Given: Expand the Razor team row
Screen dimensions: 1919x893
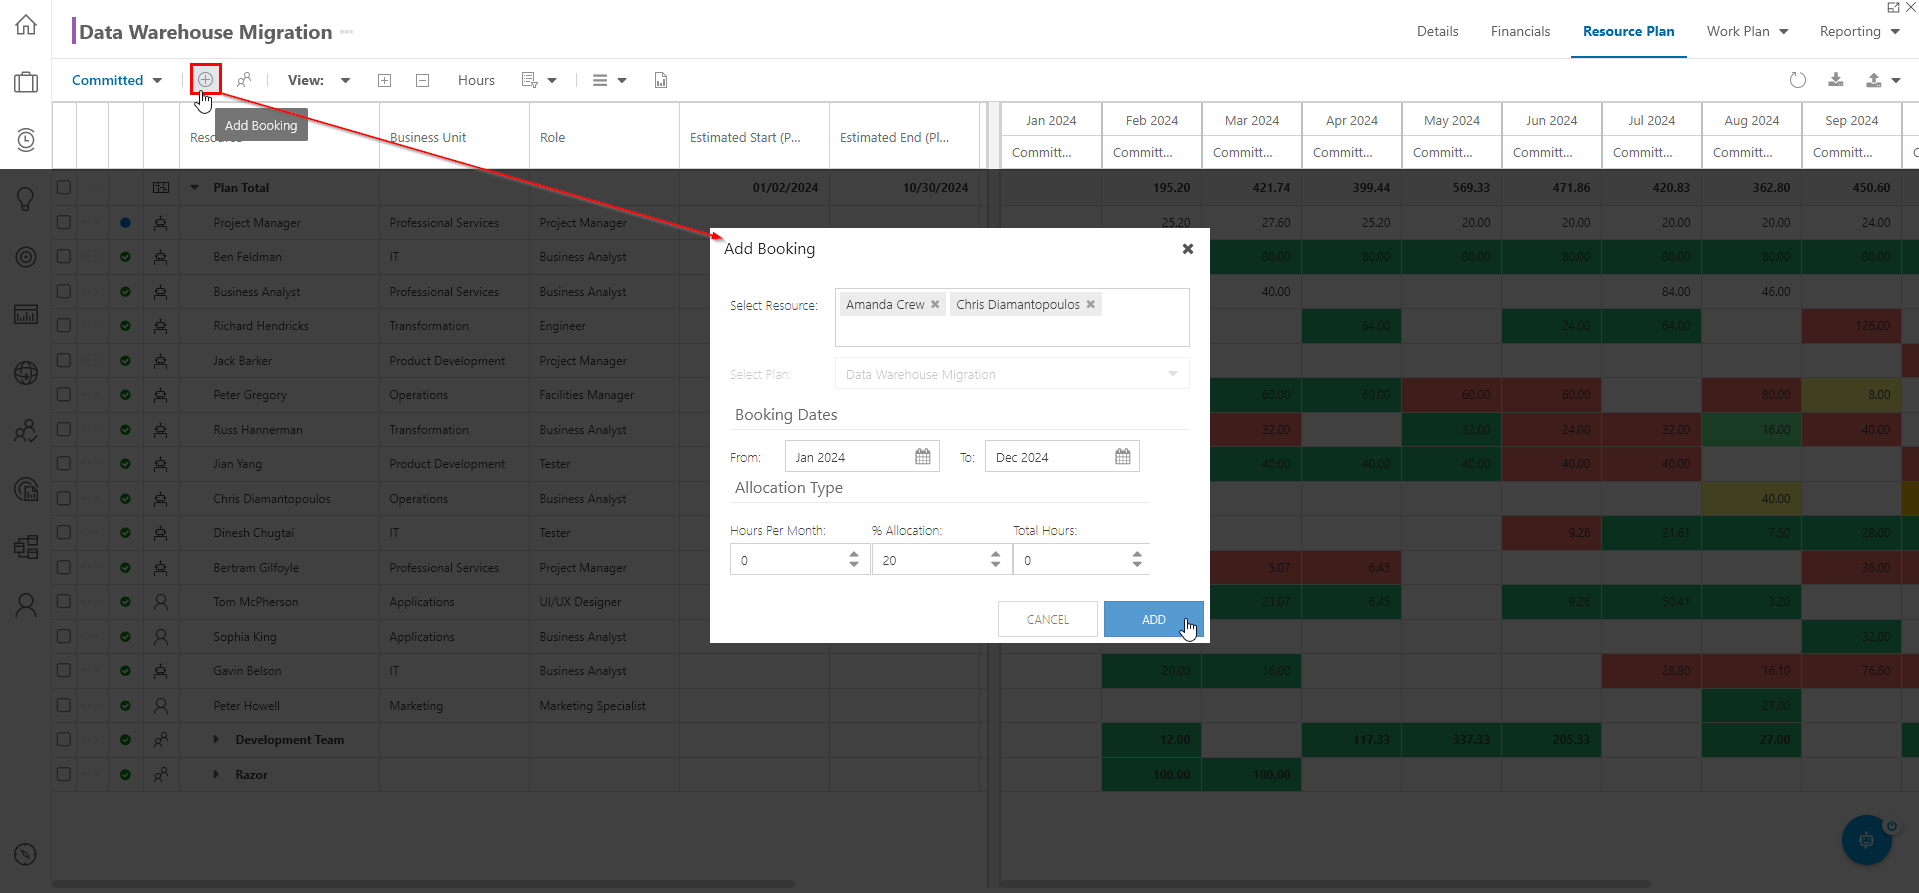Looking at the screenshot, I should pos(216,775).
